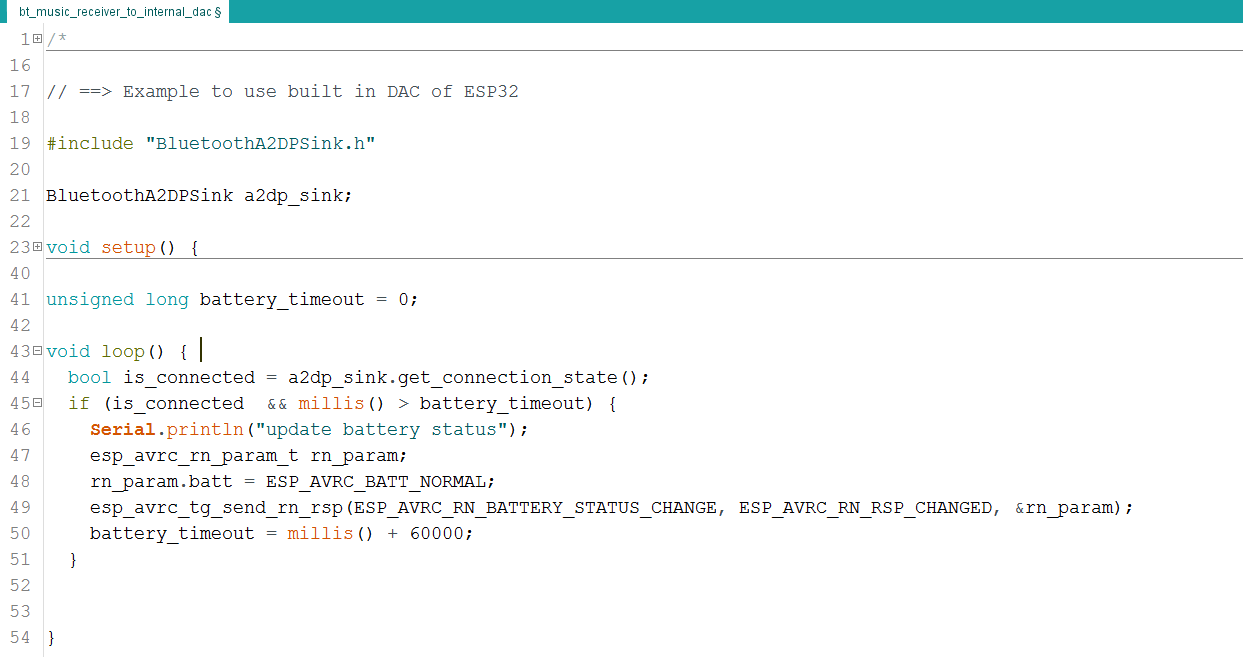Place cursor at the closing brace on line 54
Screen dimensions: 1243x657
tap(51, 637)
